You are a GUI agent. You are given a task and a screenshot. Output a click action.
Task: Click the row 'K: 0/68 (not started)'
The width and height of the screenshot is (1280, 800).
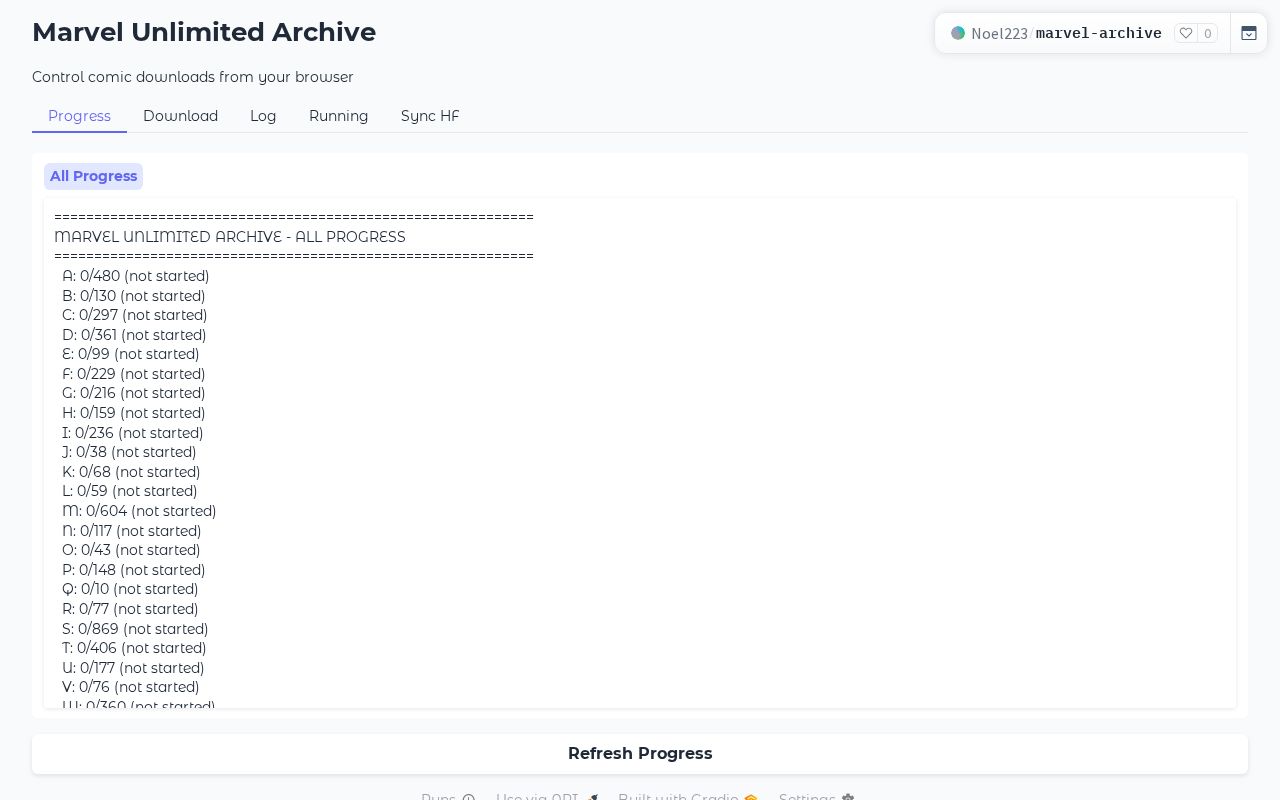tap(131, 472)
